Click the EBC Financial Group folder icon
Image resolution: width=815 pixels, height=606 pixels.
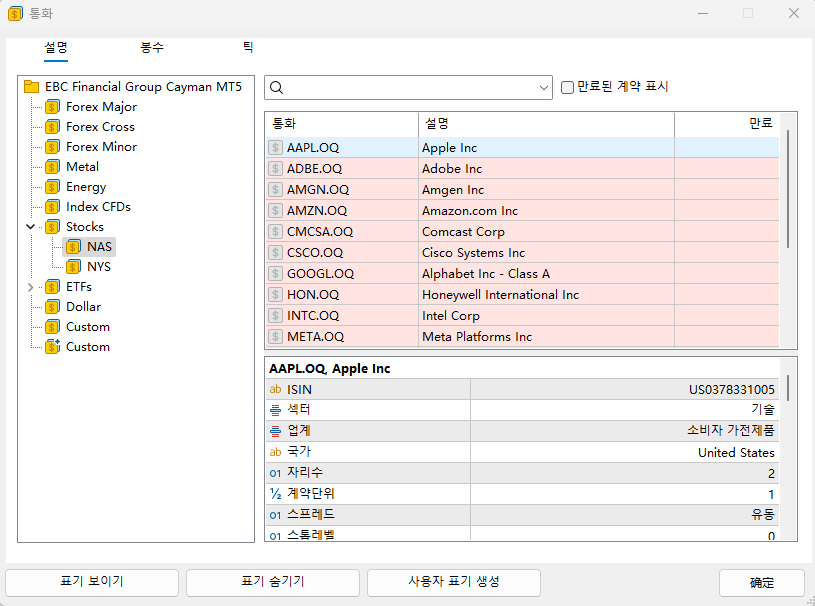(32, 87)
